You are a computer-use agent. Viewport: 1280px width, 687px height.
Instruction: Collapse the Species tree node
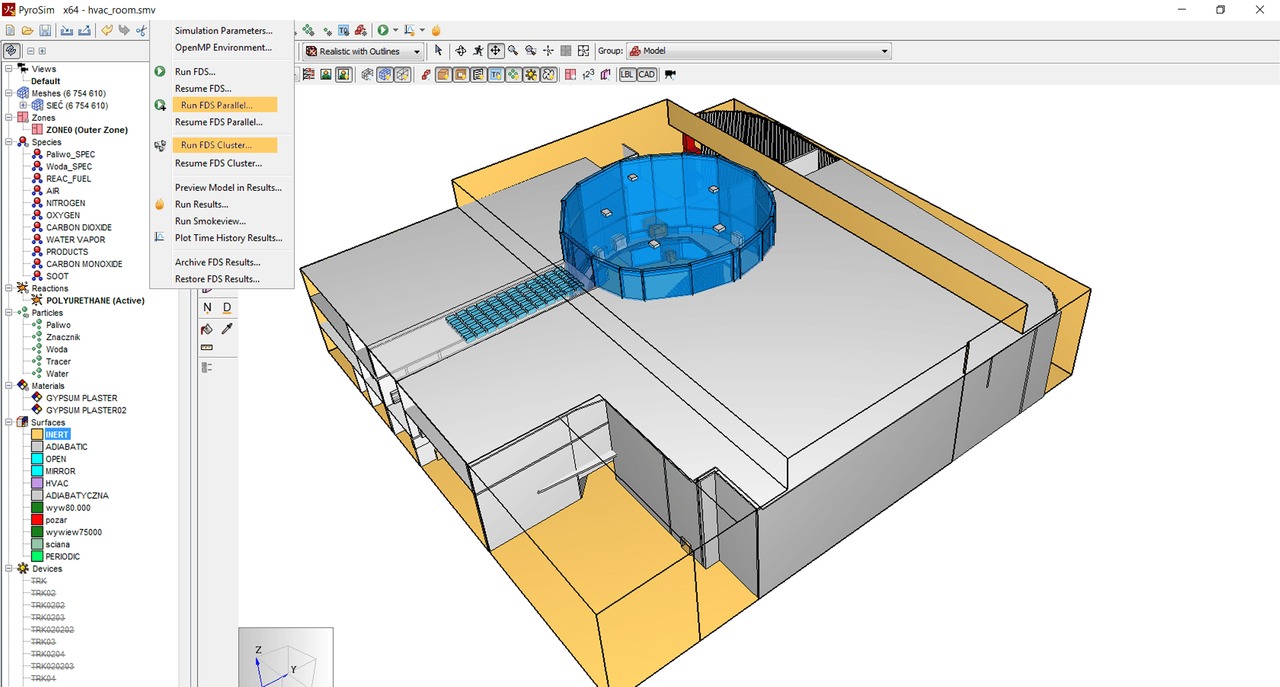coord(8,142)
